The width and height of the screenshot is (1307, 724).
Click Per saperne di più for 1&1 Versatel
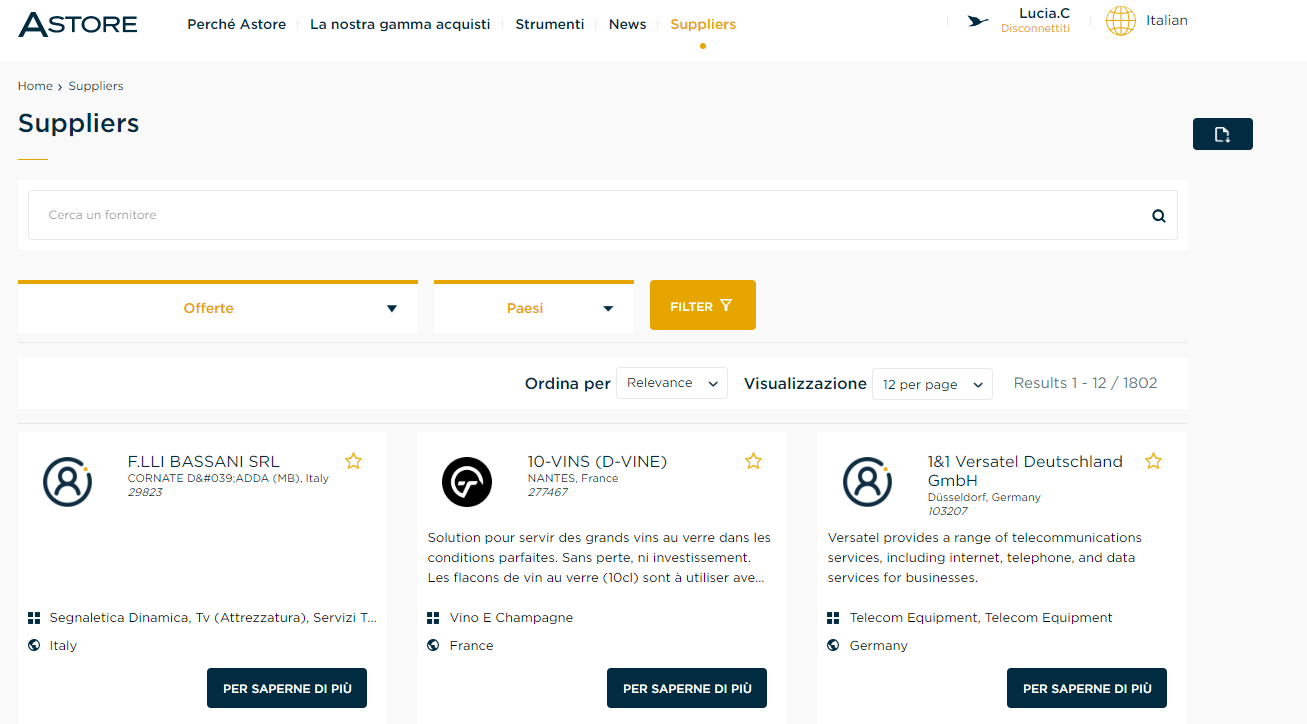pos(1087,688)
